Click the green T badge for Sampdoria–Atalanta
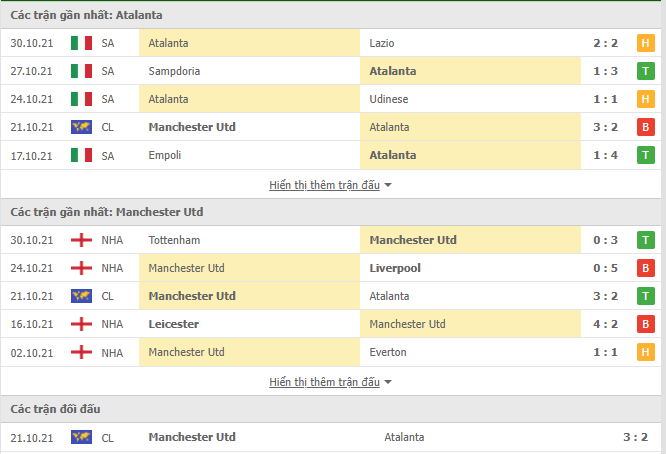 tap(646, 71)
